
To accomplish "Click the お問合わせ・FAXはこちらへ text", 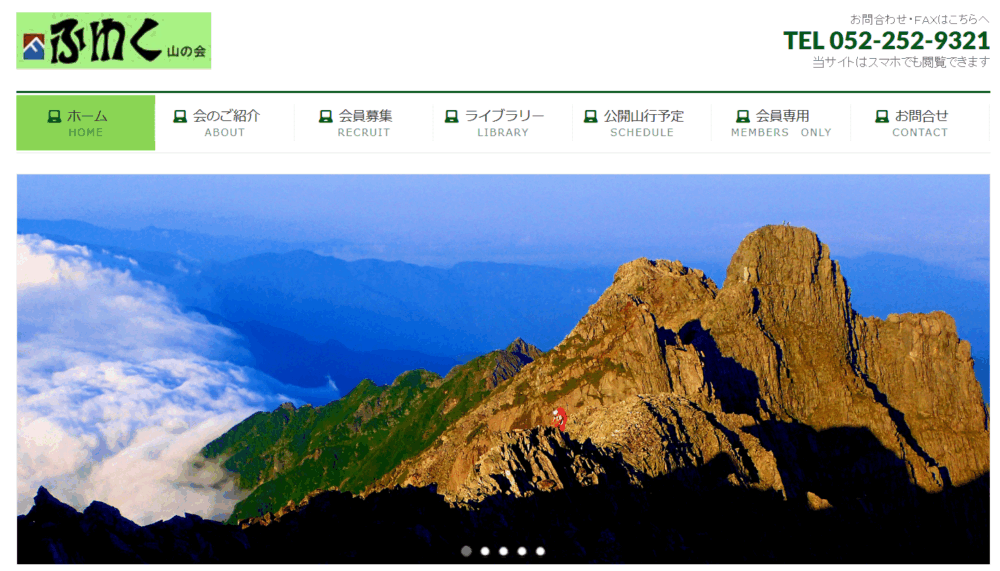I will pyautogui.click(x=920, y=19).
